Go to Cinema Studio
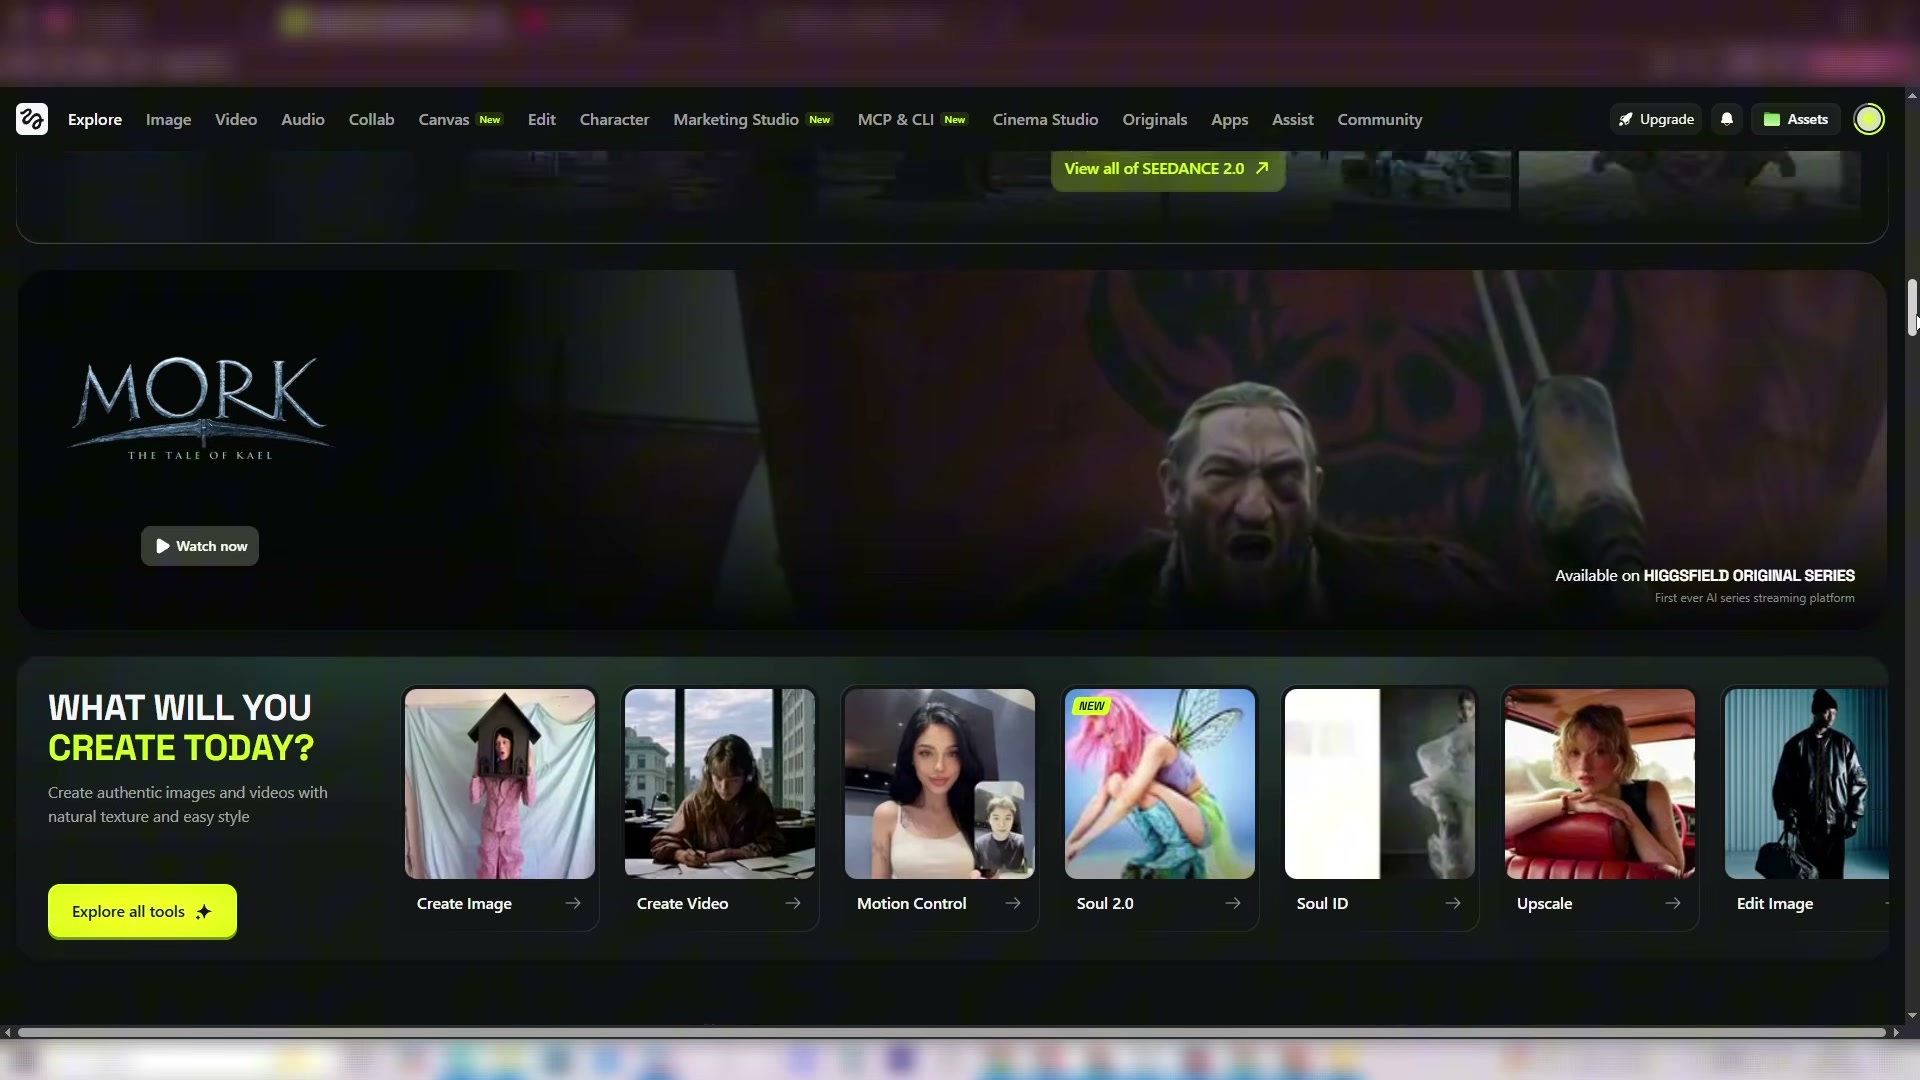Image resolution: width=1920 pixels, height=1080 pixels. click(1045, 119)
